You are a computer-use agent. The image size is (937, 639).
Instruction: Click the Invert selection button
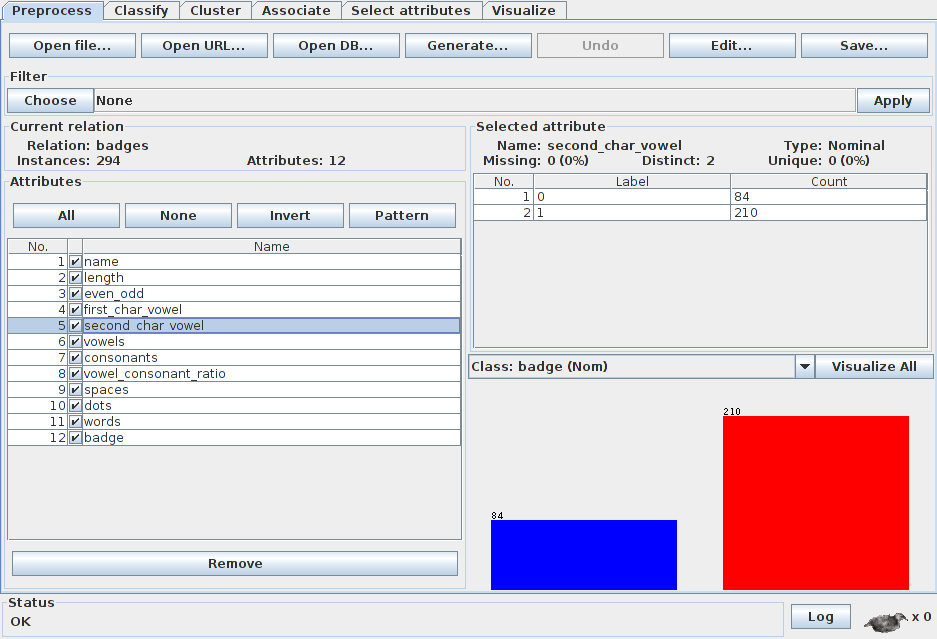pos(290,216)
